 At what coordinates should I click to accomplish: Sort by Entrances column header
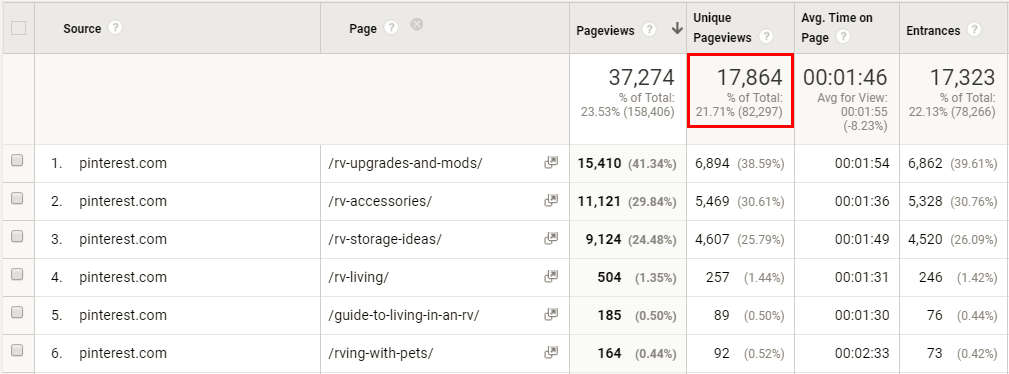coord(933,30)
